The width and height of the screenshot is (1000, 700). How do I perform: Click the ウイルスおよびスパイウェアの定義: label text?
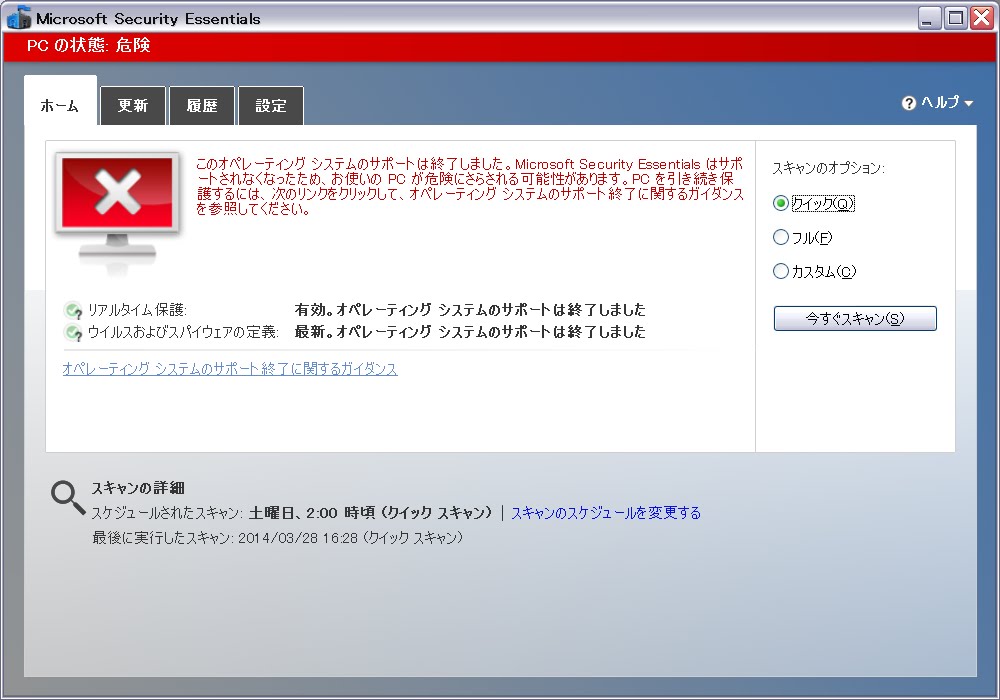coord(183,332)
